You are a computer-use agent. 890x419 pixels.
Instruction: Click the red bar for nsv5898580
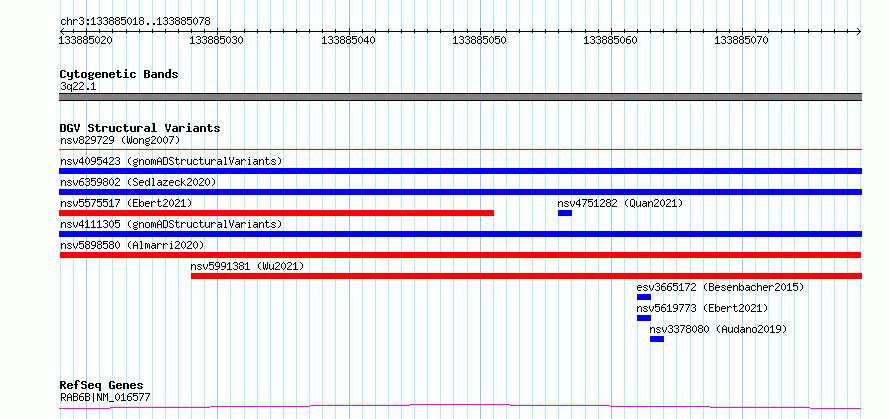coord(460,255)
